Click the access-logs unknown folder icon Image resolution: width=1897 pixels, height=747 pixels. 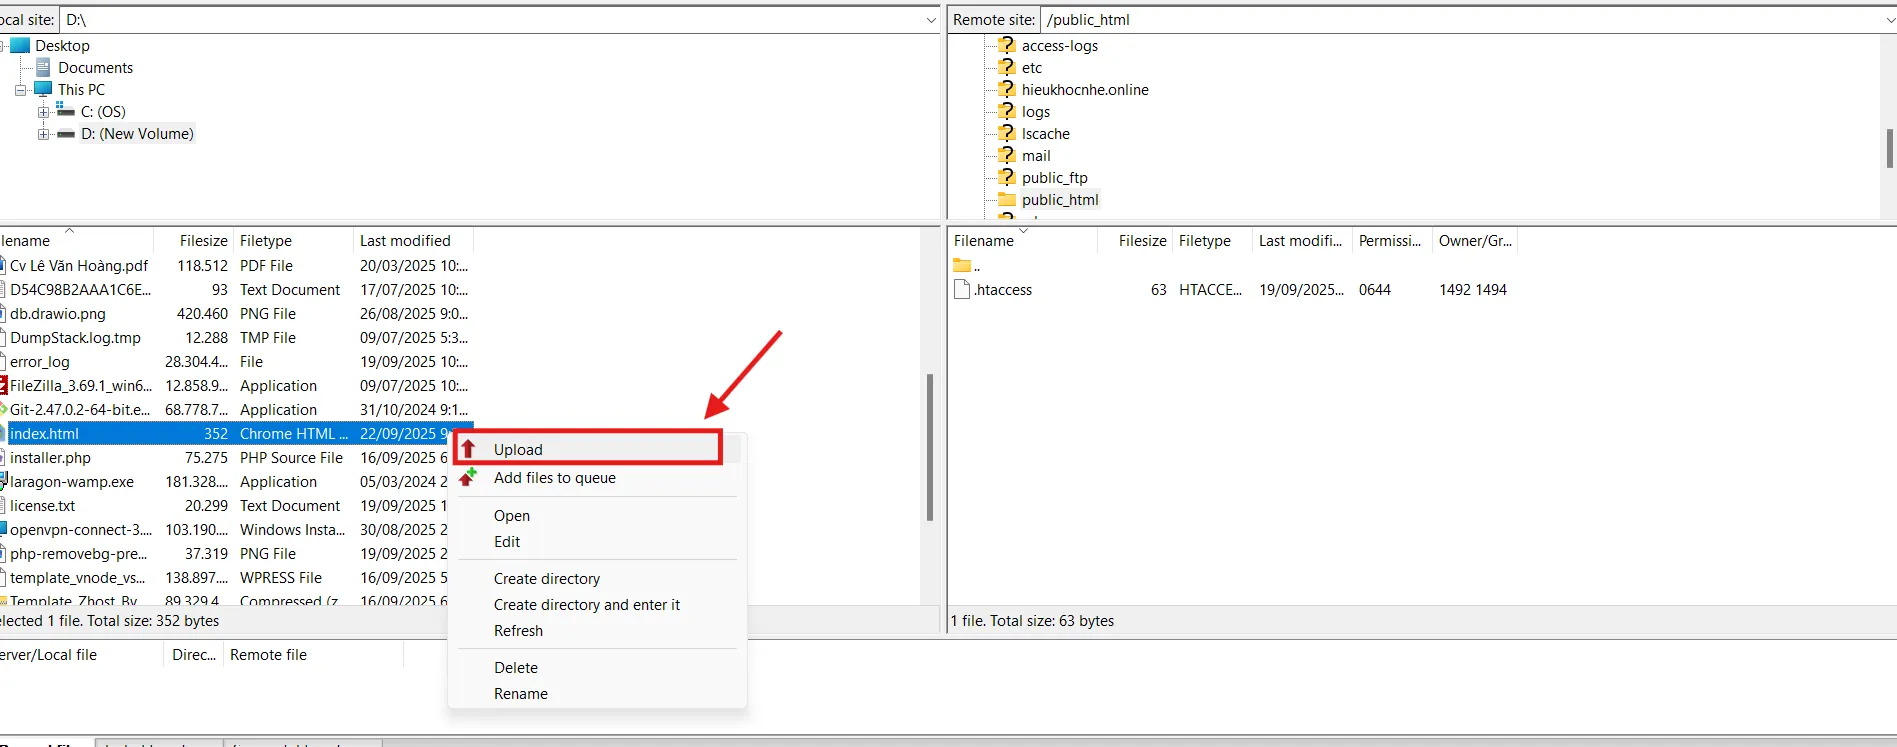pos(1007,45)
